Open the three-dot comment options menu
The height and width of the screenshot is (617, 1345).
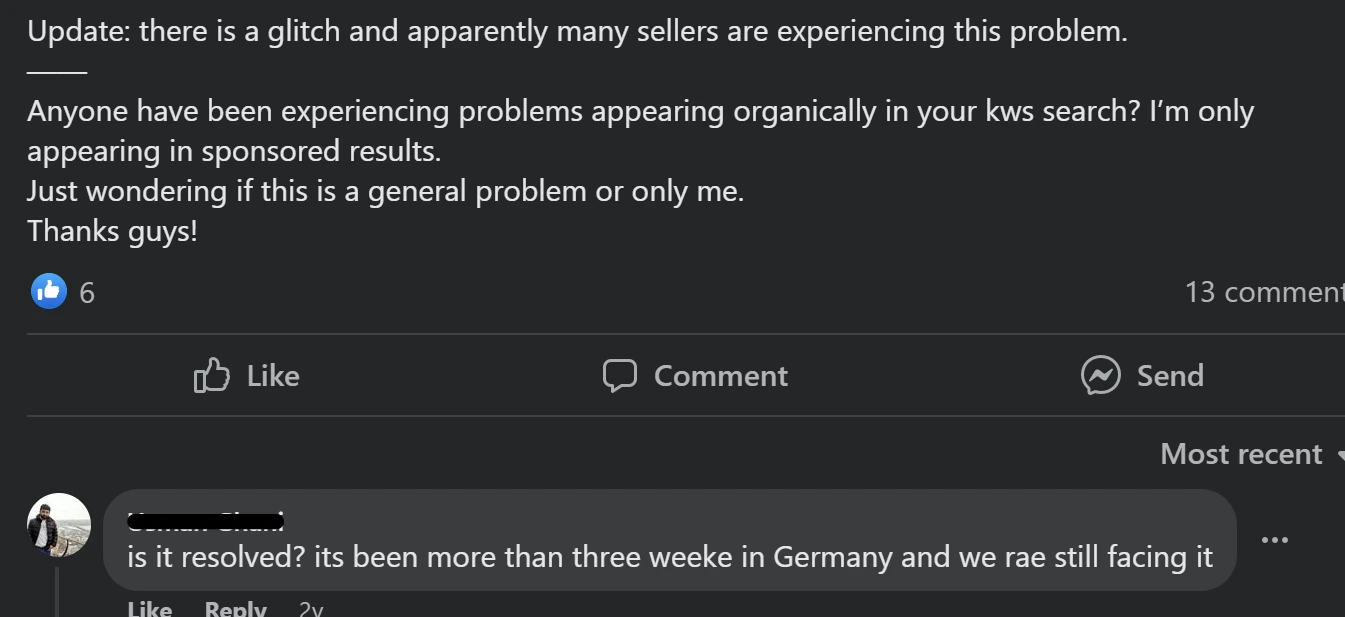click(x=1274, y=540)
